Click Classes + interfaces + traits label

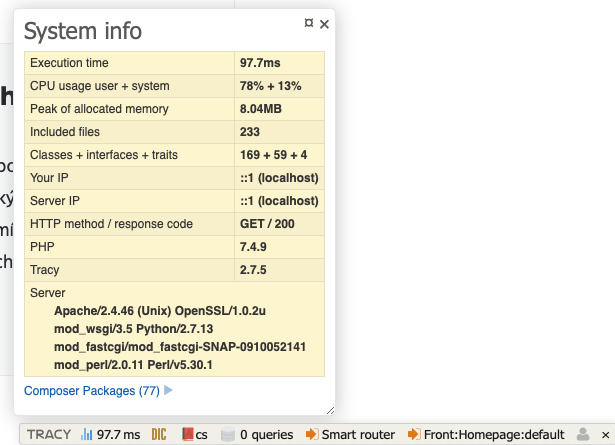pos(104,155)
